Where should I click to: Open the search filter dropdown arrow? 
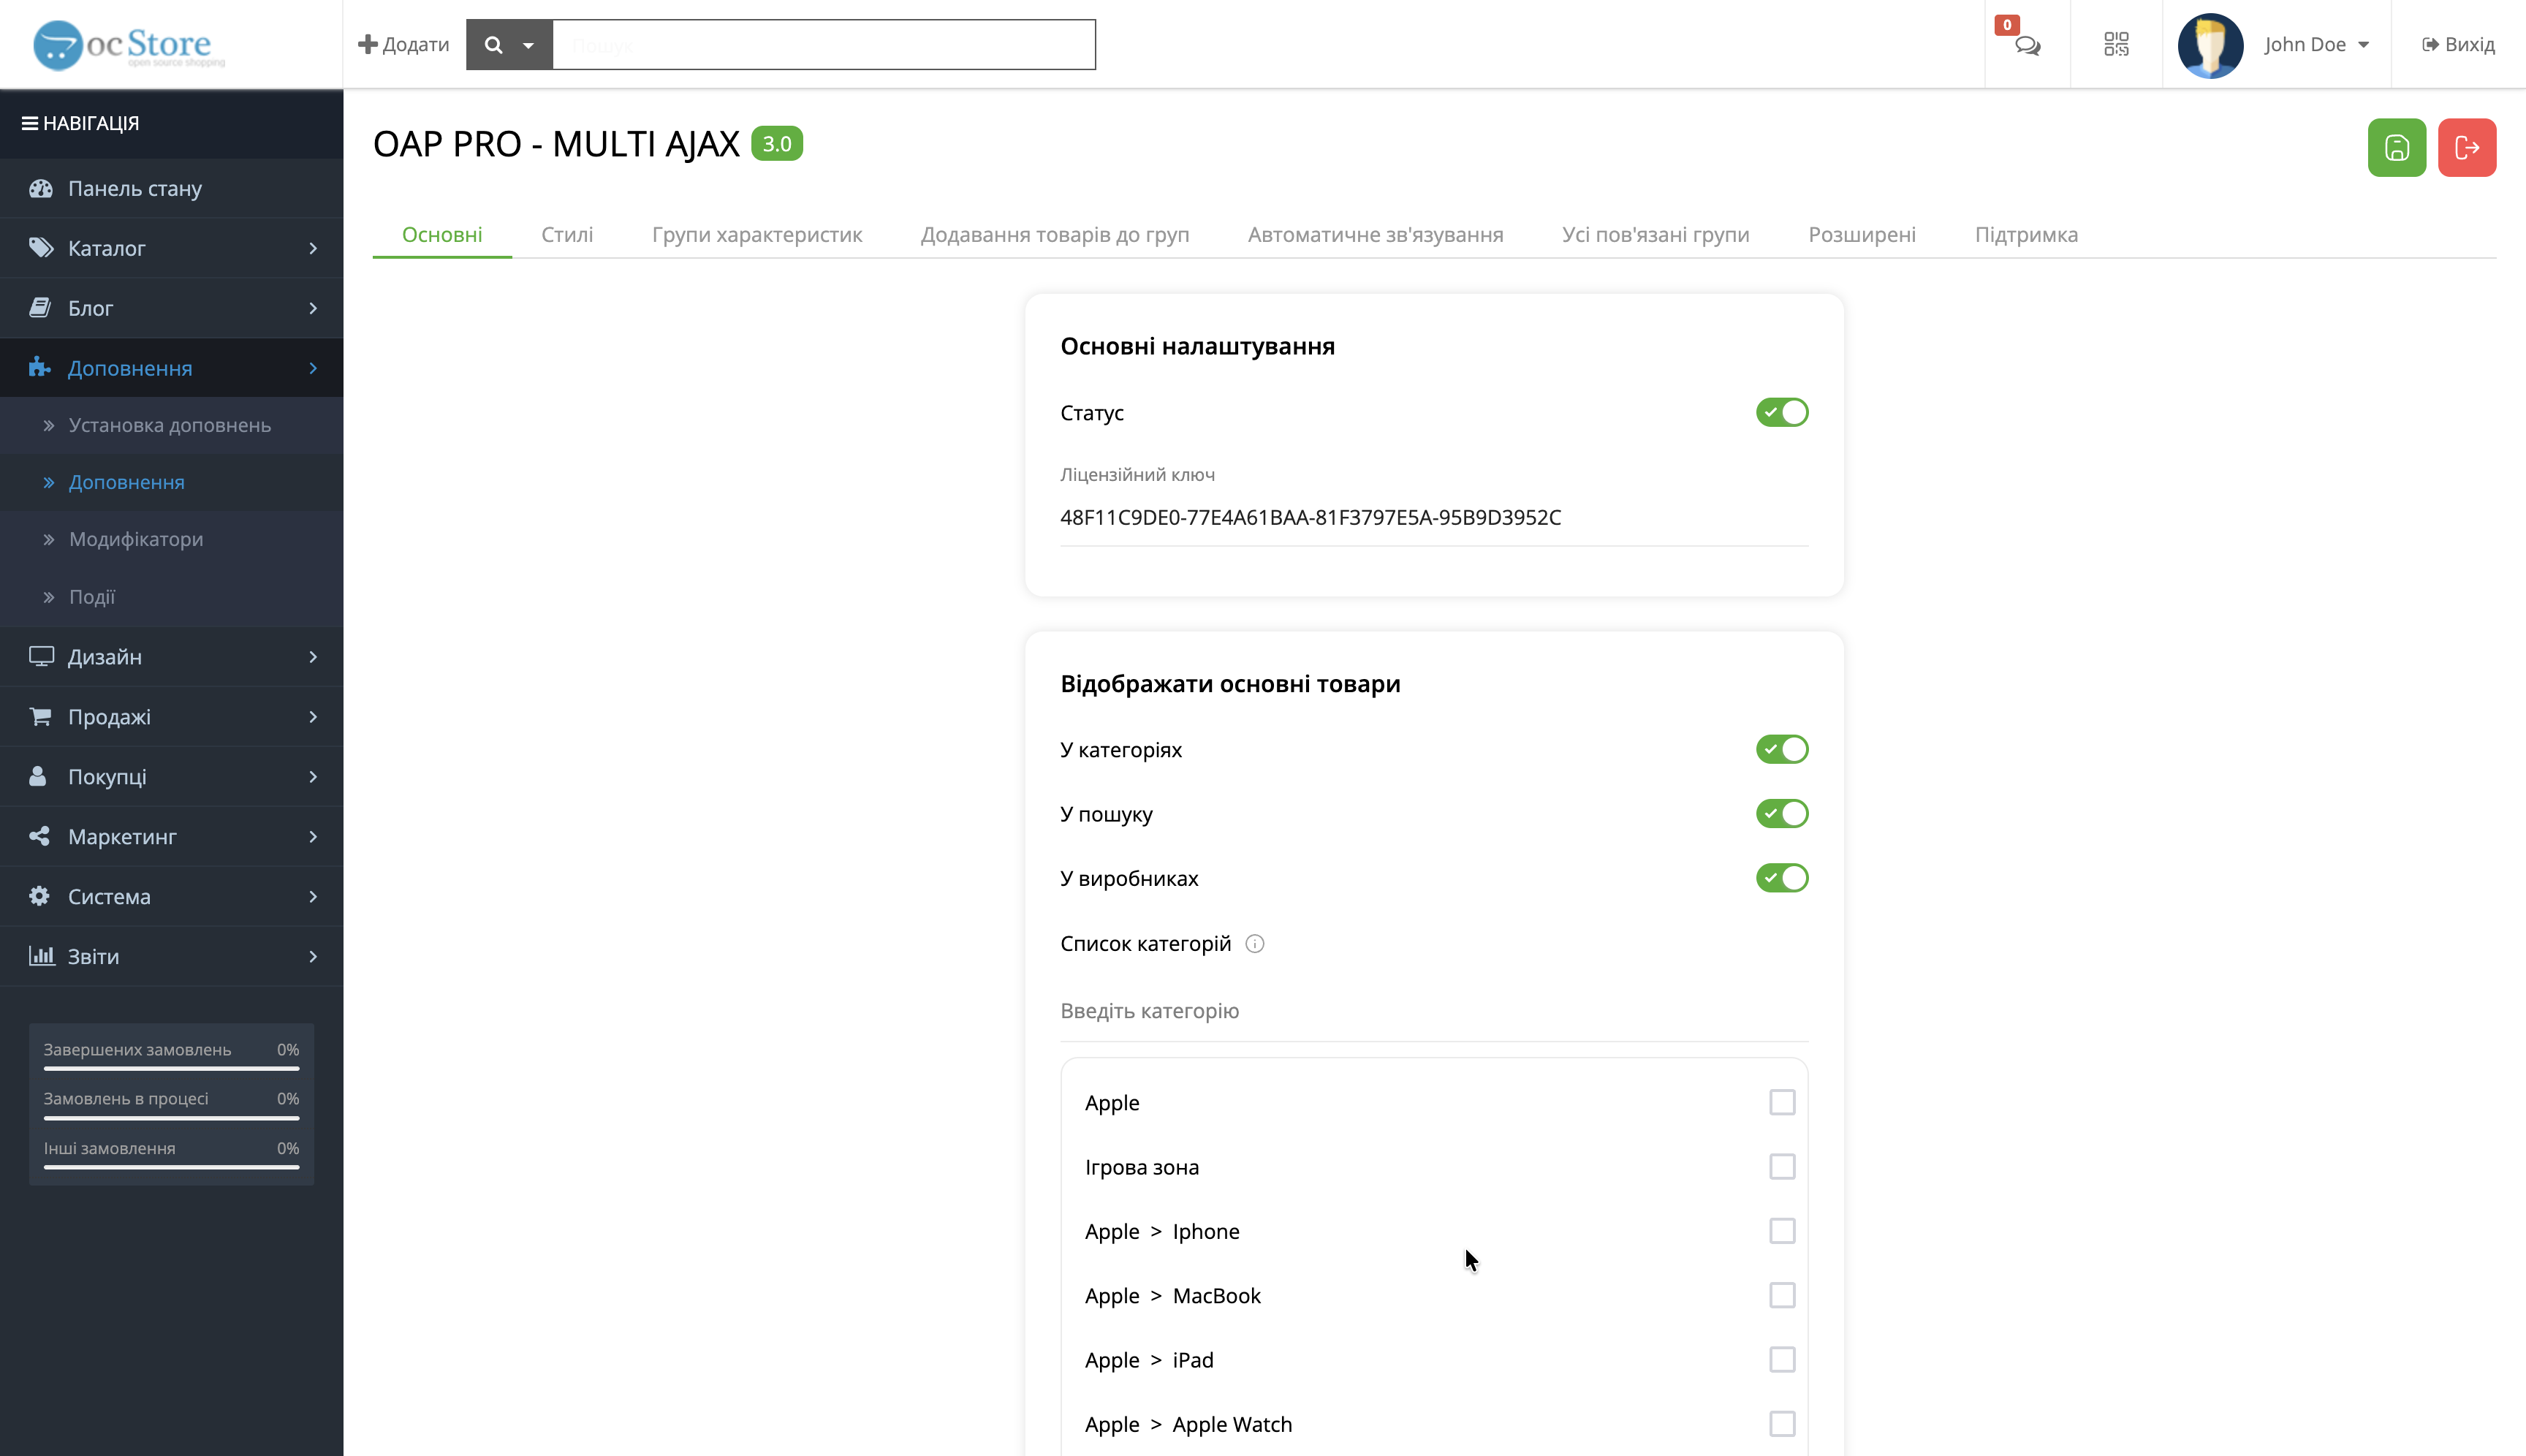pyautogui.click(x=528, y=45)
